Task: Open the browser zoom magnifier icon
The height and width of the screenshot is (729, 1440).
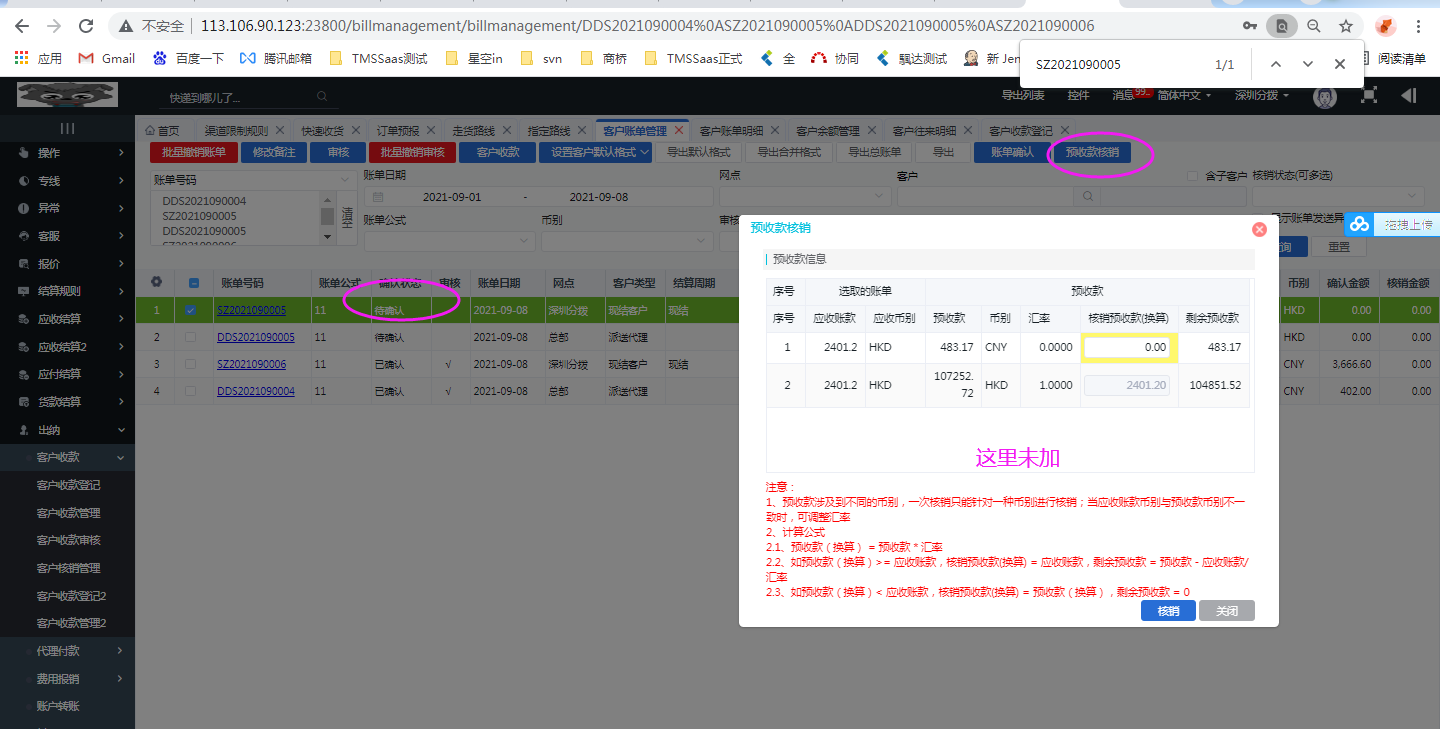Action: point(1314,26)
